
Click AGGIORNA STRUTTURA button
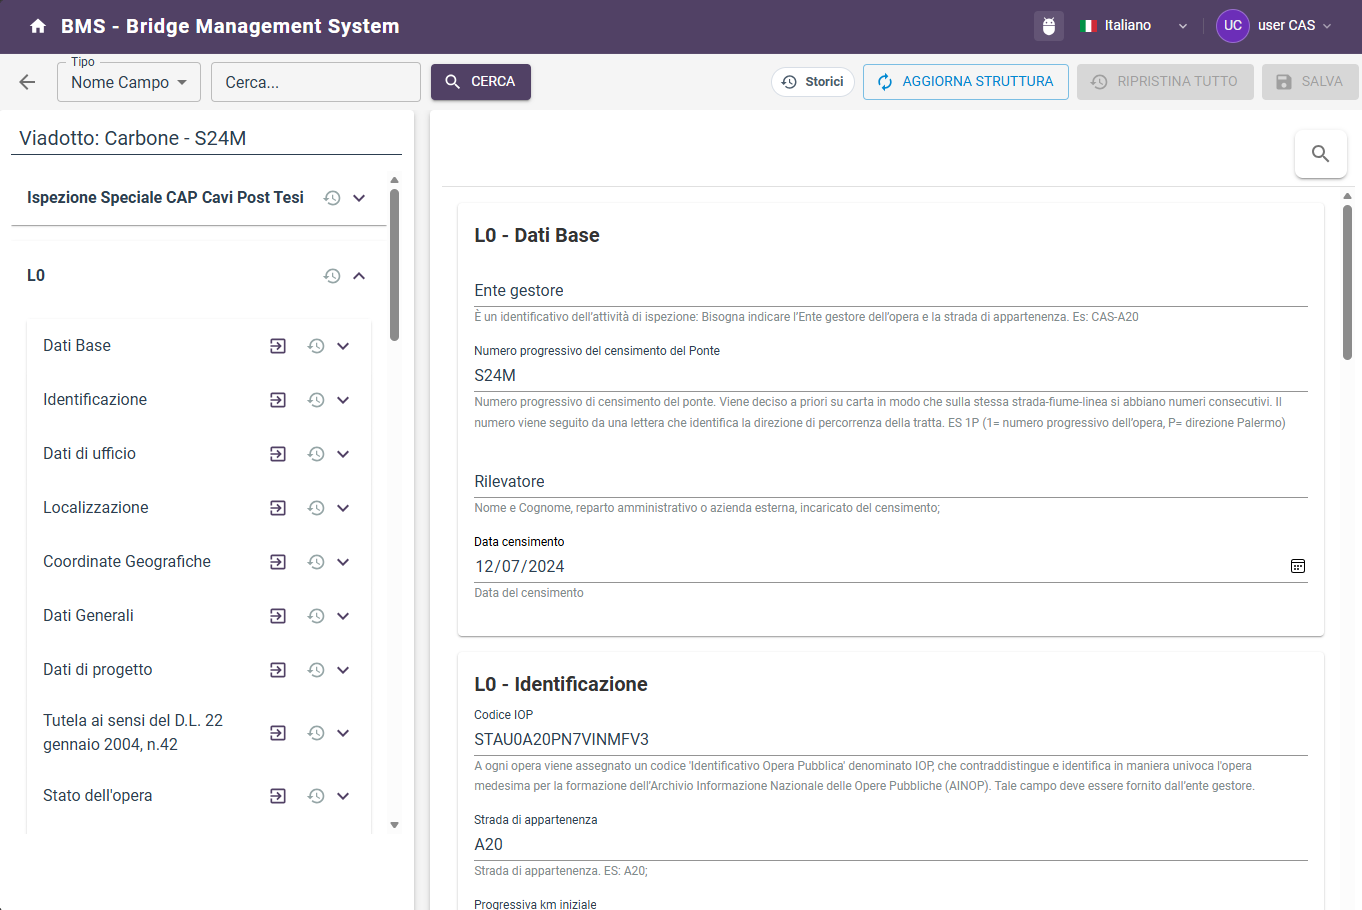pyautogui.click(x=965, y=82)
